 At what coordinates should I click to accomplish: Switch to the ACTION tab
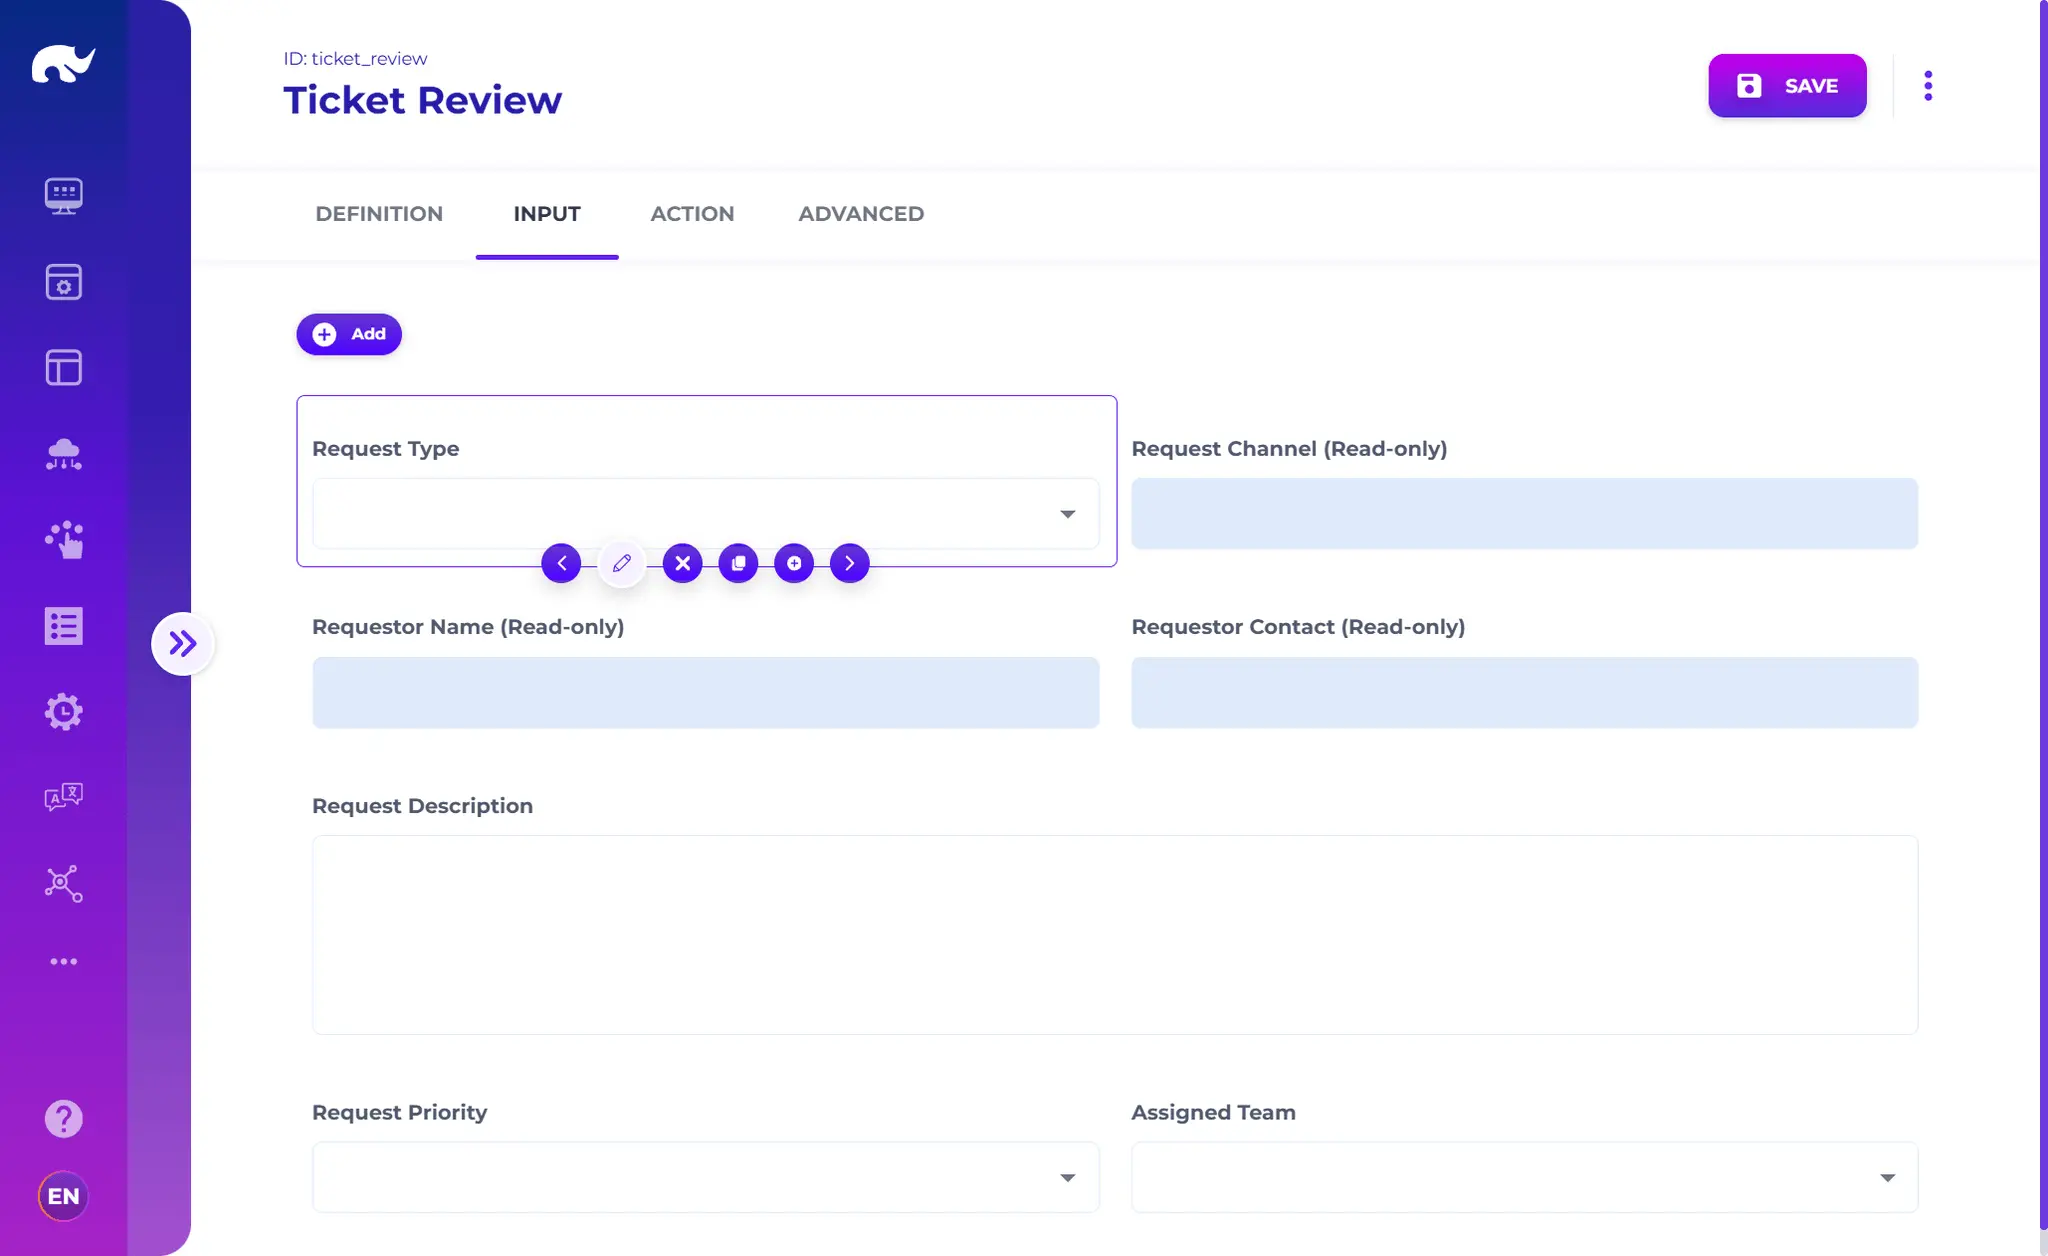coord(692,214)
